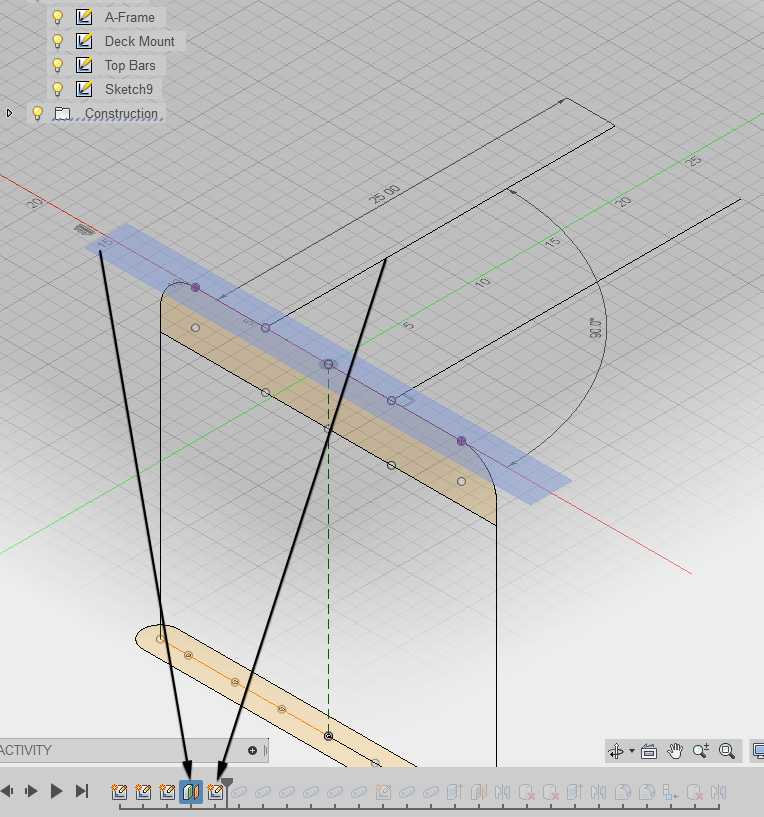Click the Construction folder icon

point(63,113)
